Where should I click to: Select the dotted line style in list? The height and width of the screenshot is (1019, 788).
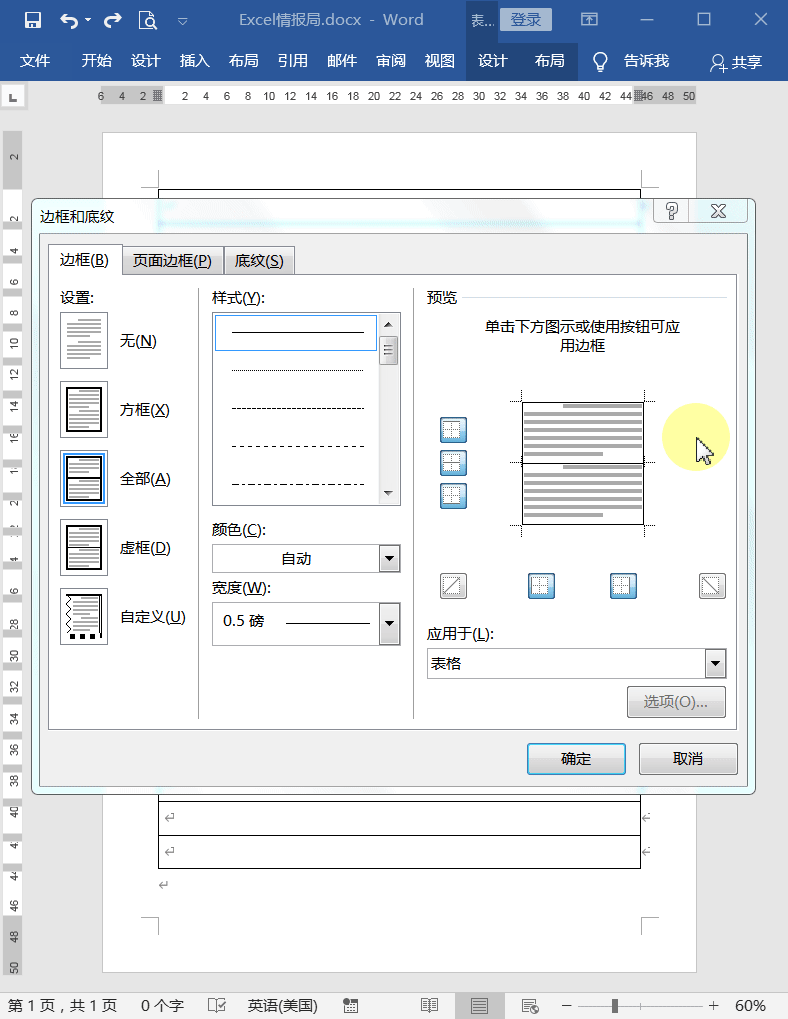coord(297,370)
